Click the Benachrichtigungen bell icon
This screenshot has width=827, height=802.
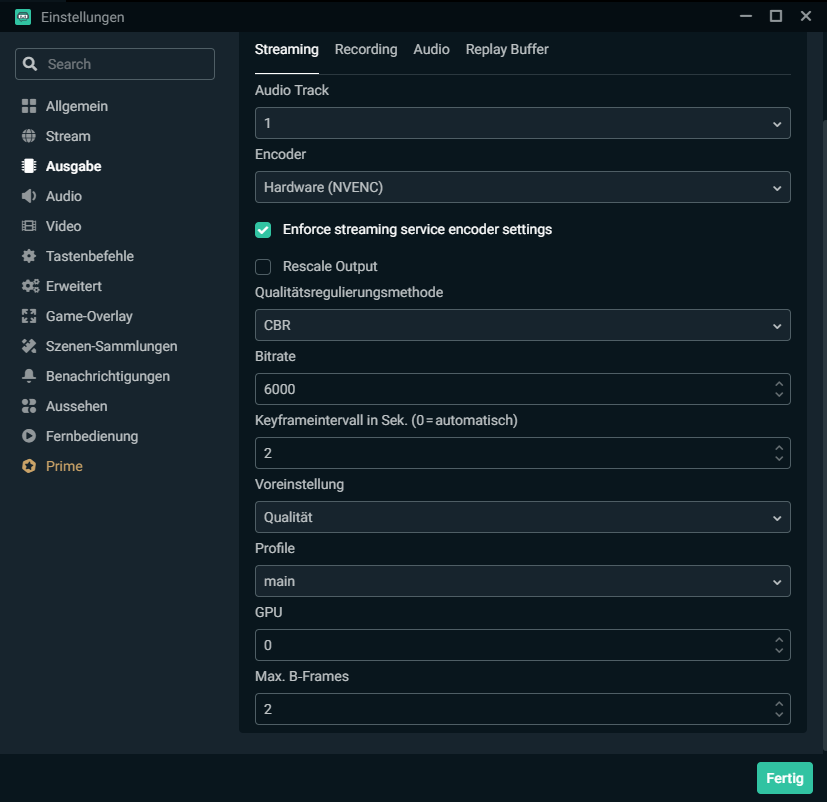pos(29,376)
